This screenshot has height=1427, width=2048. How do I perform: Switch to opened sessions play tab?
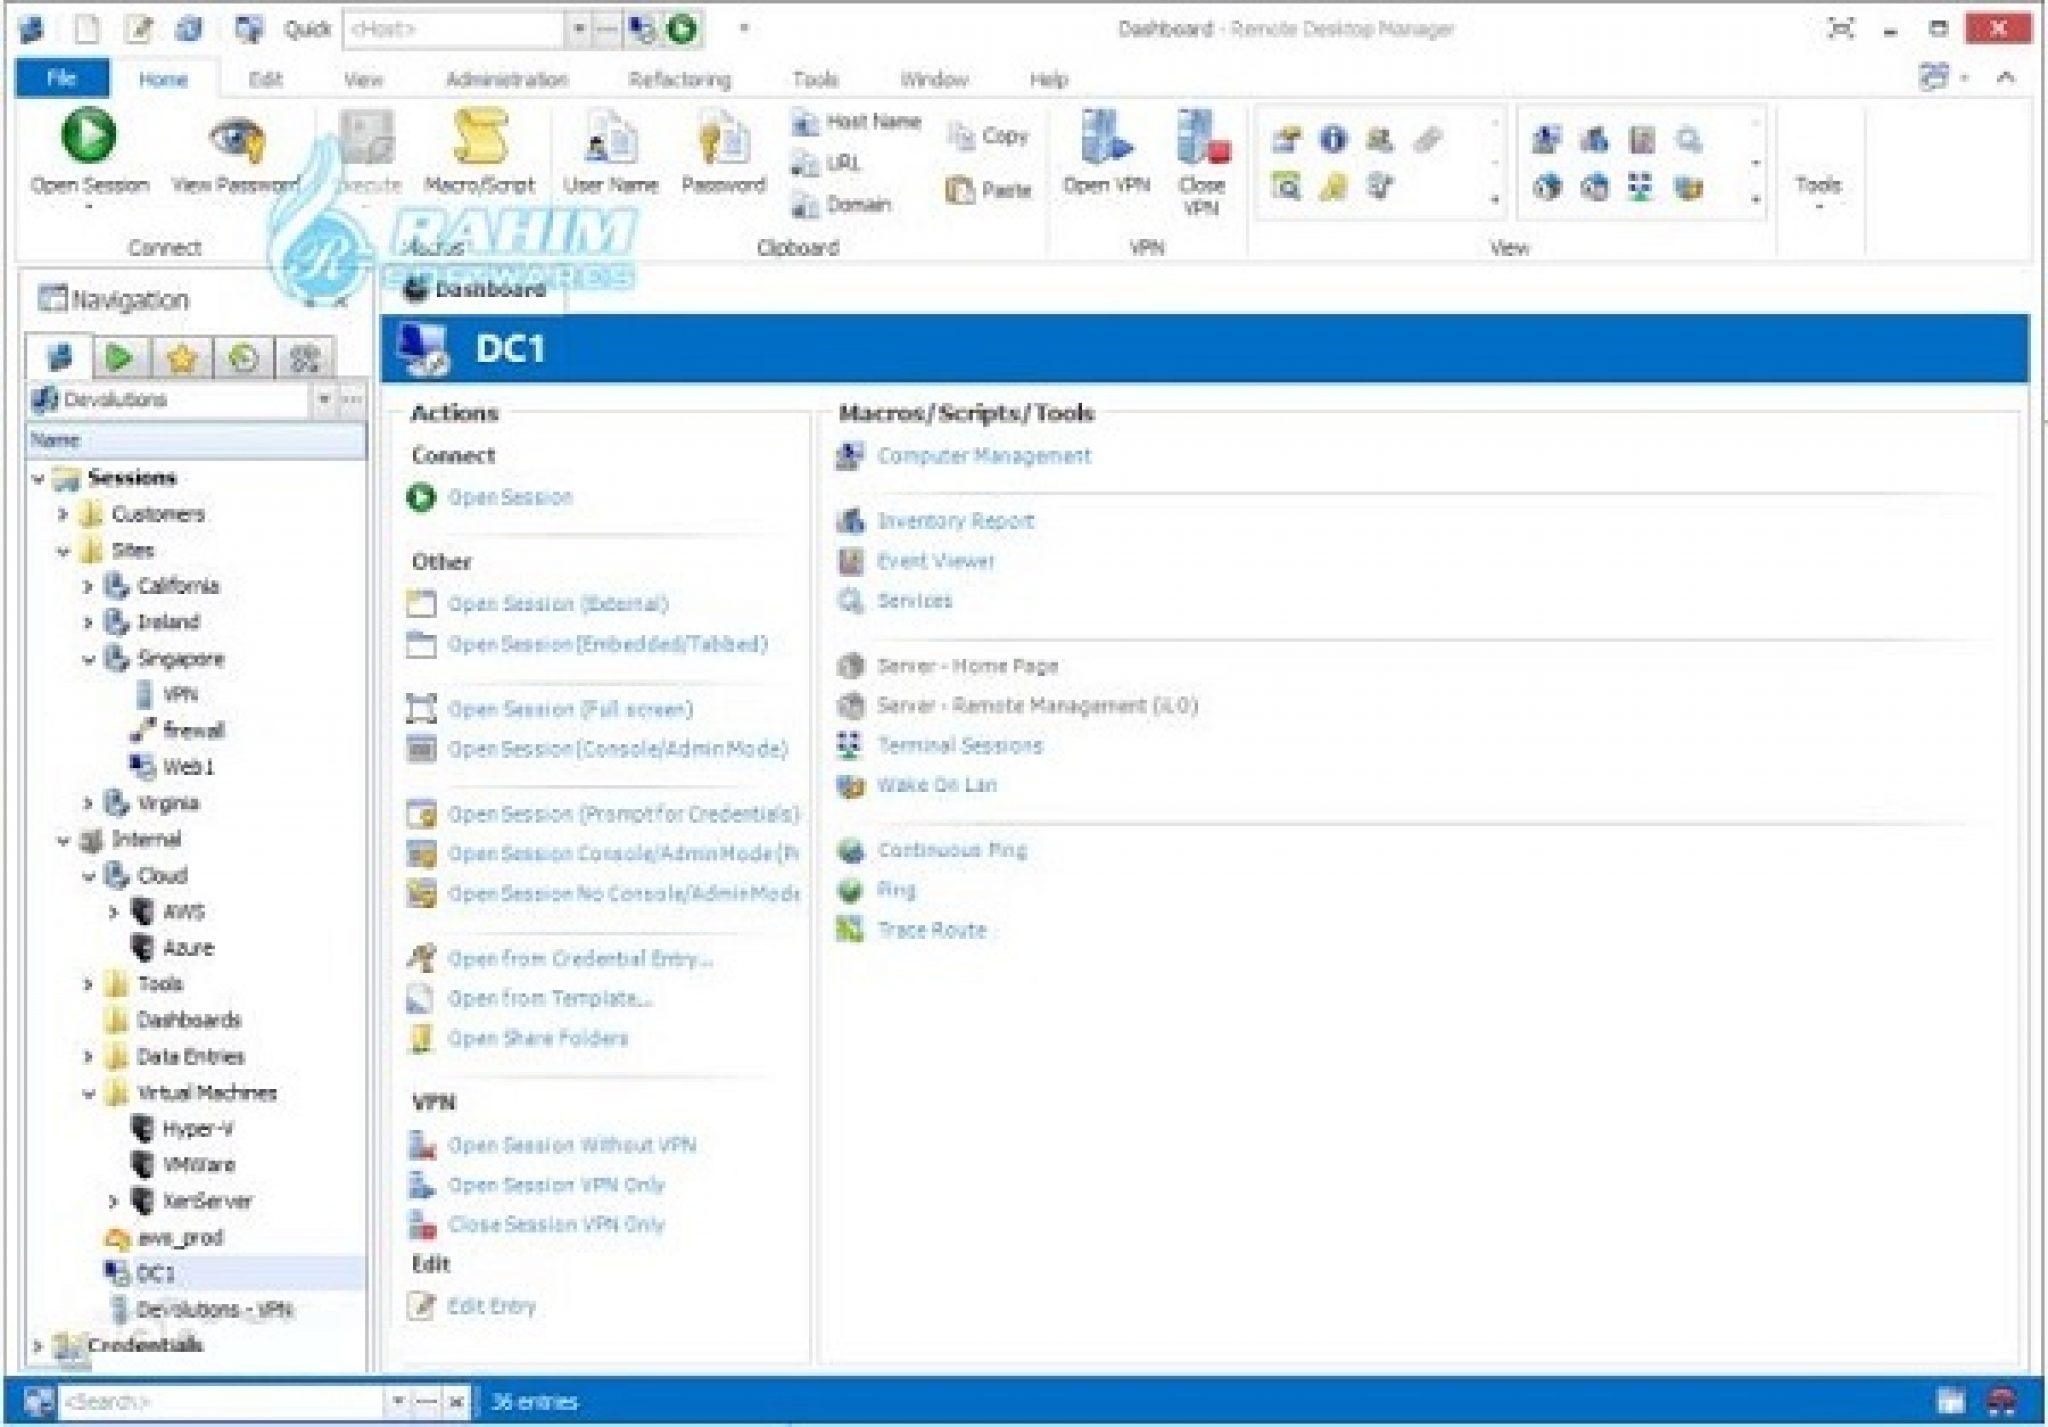point(119,357)
